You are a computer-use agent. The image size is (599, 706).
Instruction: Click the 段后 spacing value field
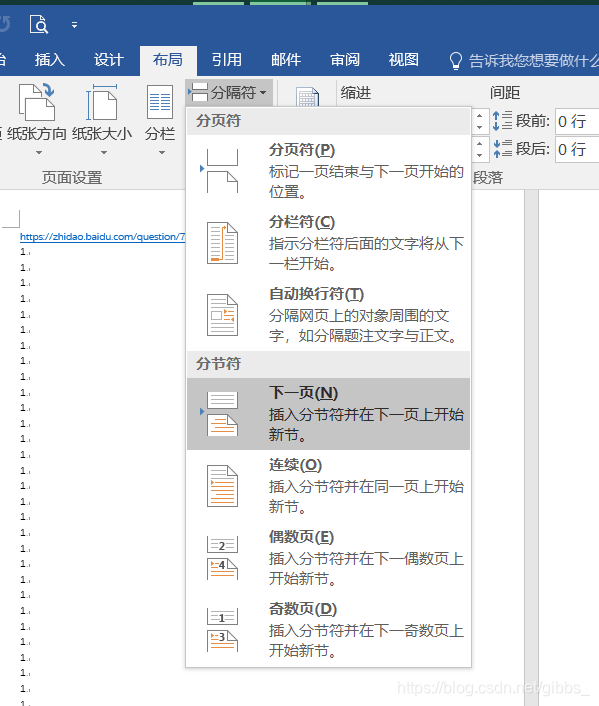pos(577,149)
